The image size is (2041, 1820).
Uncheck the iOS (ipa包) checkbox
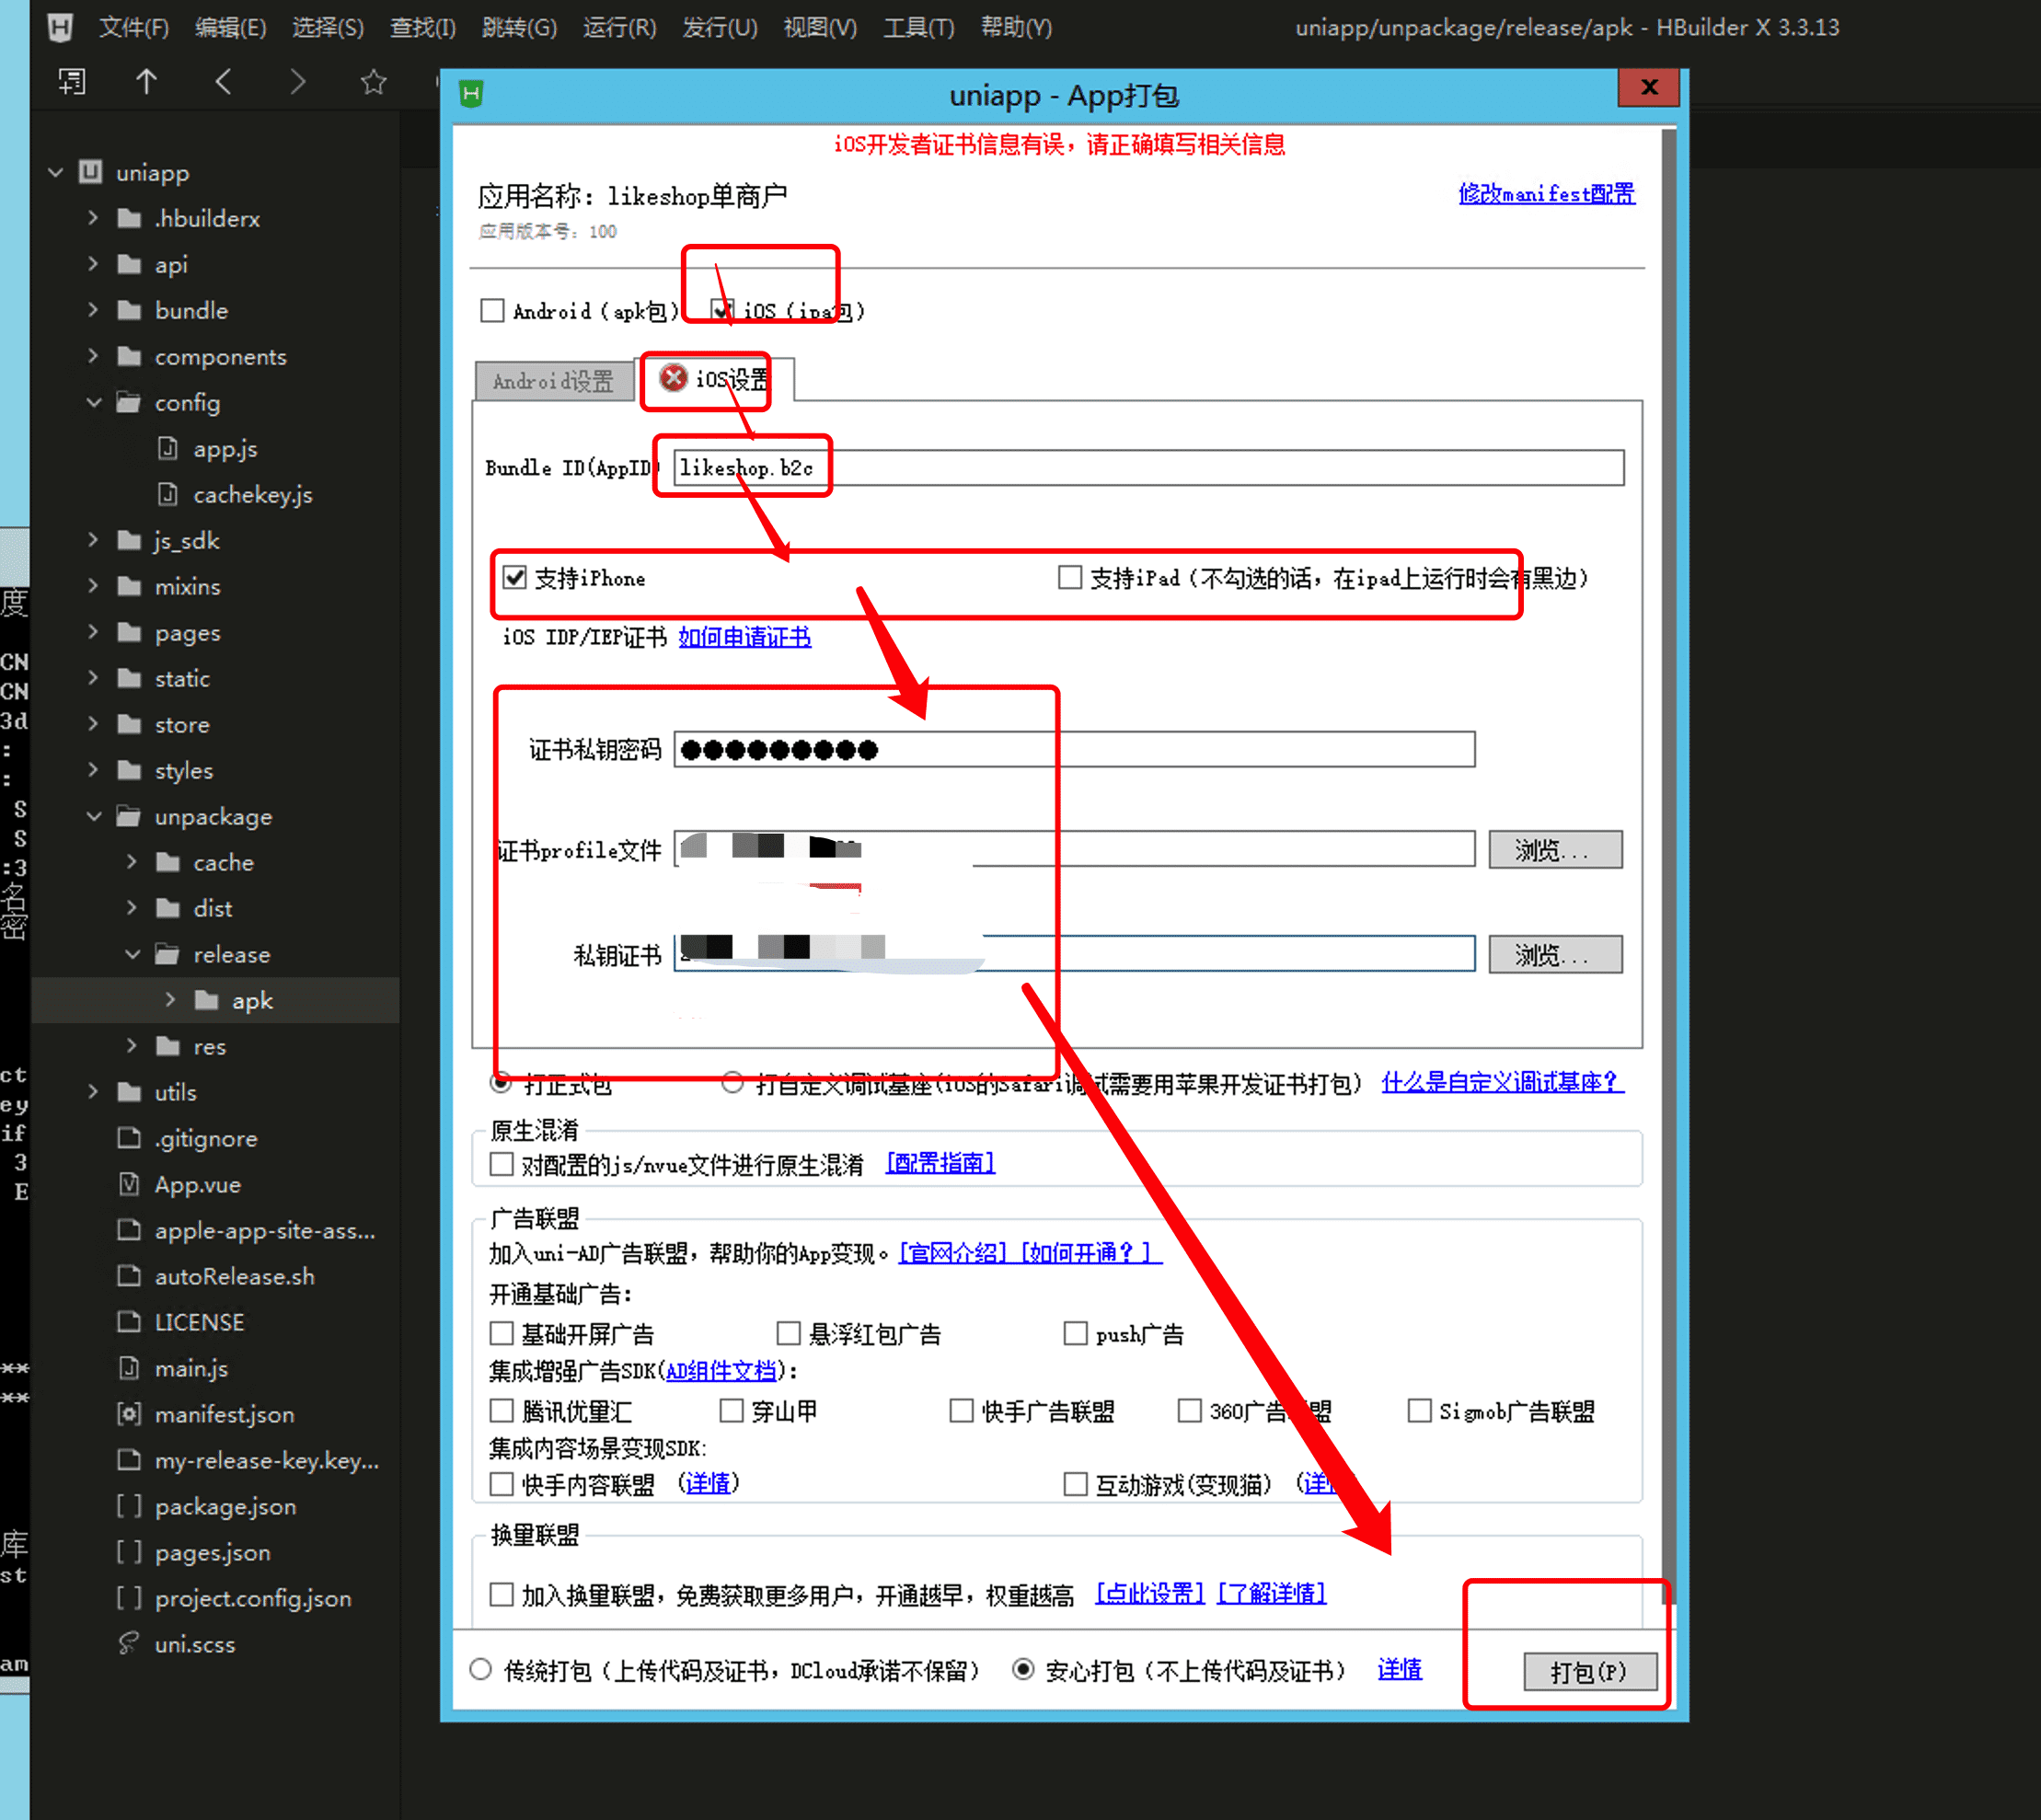(722, 310)
